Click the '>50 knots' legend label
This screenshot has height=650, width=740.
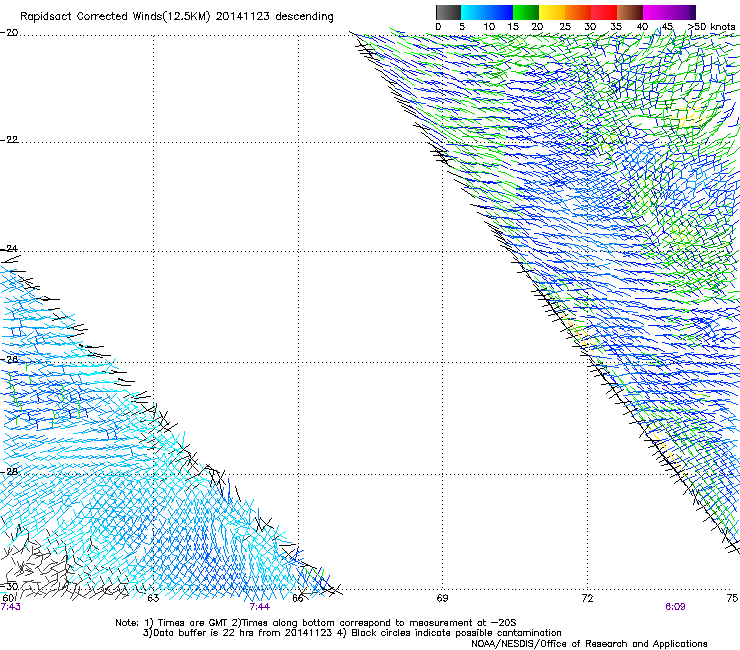pos(711,27)
